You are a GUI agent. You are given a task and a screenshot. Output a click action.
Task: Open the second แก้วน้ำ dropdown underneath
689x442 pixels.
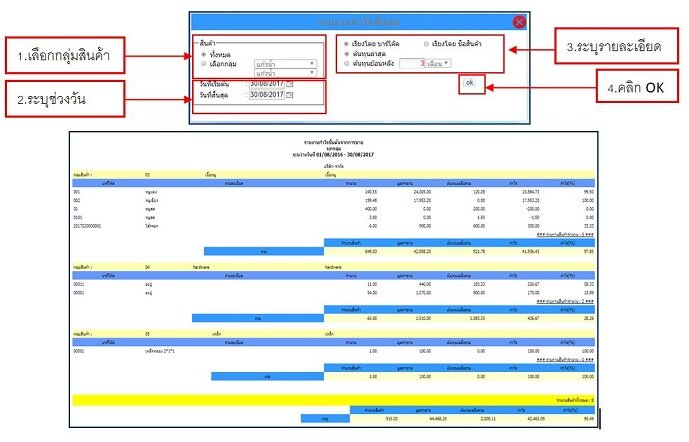click(x=285, y=73)
